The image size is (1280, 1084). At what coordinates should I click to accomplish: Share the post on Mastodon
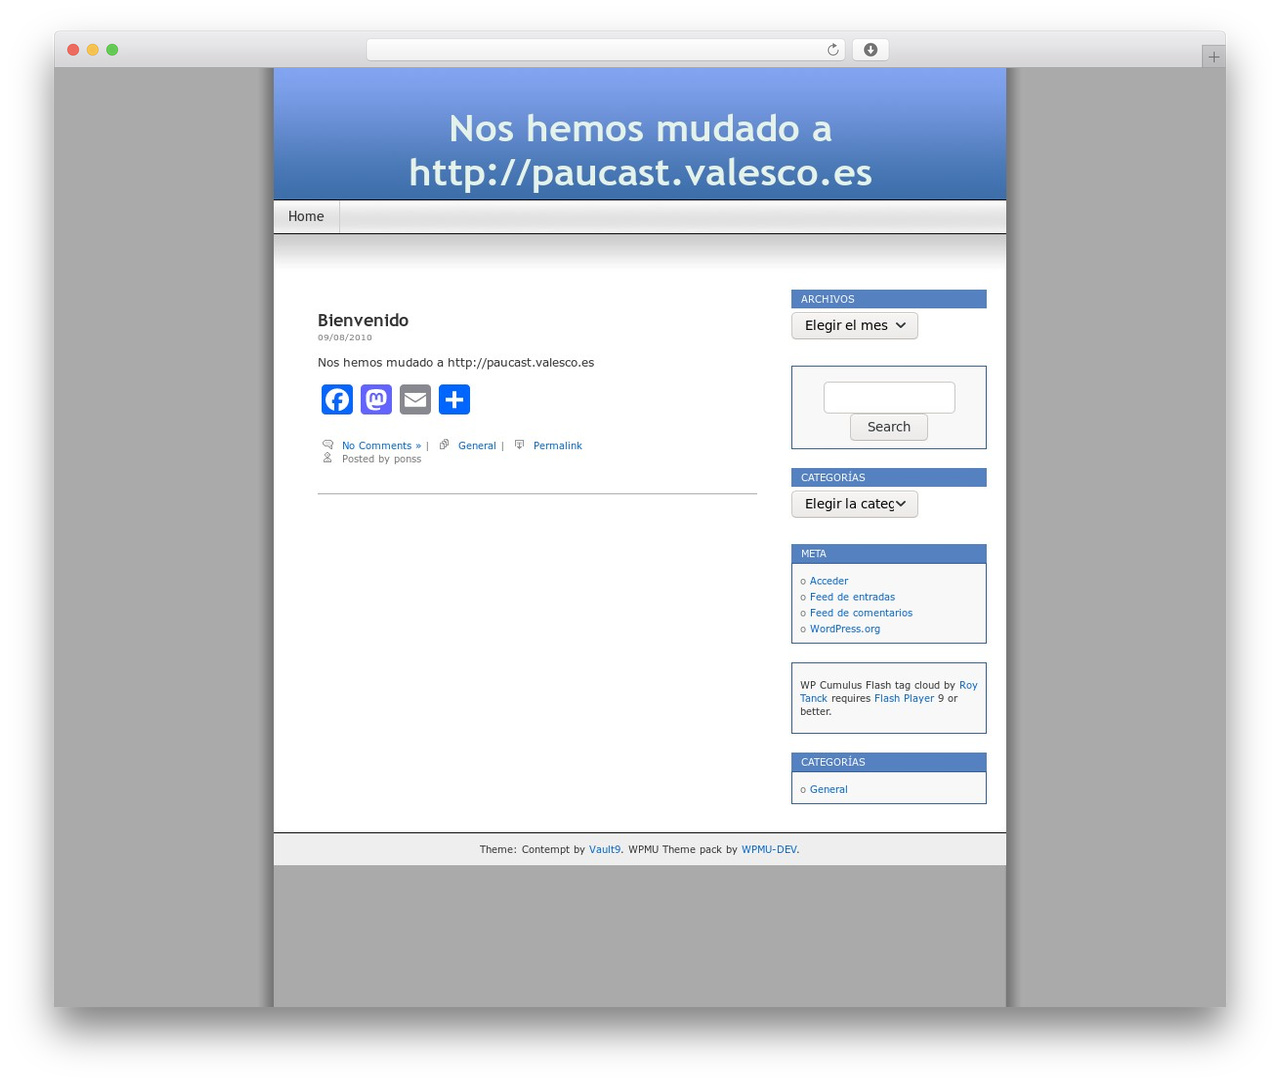376,400
